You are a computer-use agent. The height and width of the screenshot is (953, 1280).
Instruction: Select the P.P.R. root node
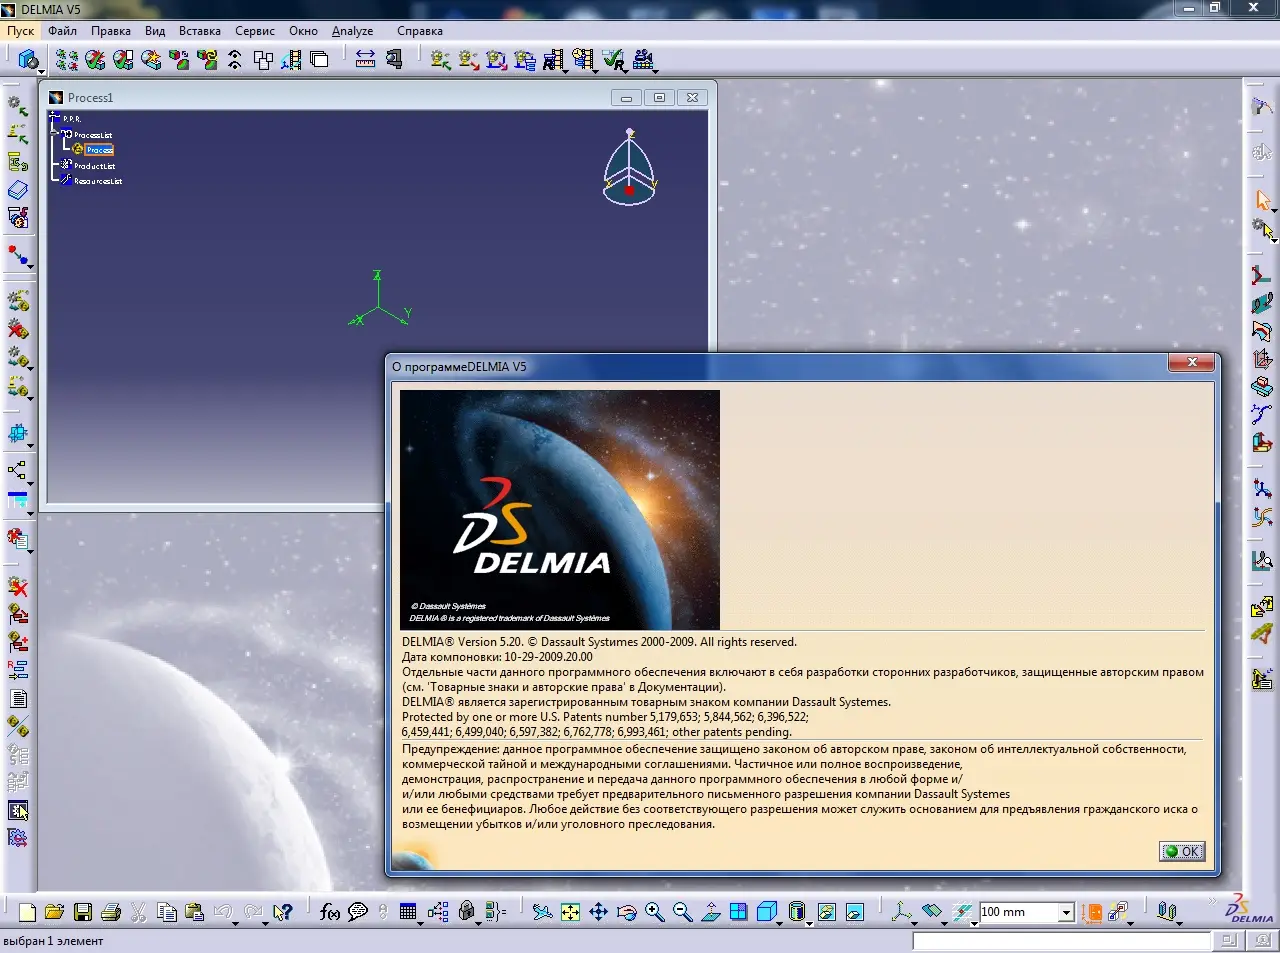tap(72, 119)
